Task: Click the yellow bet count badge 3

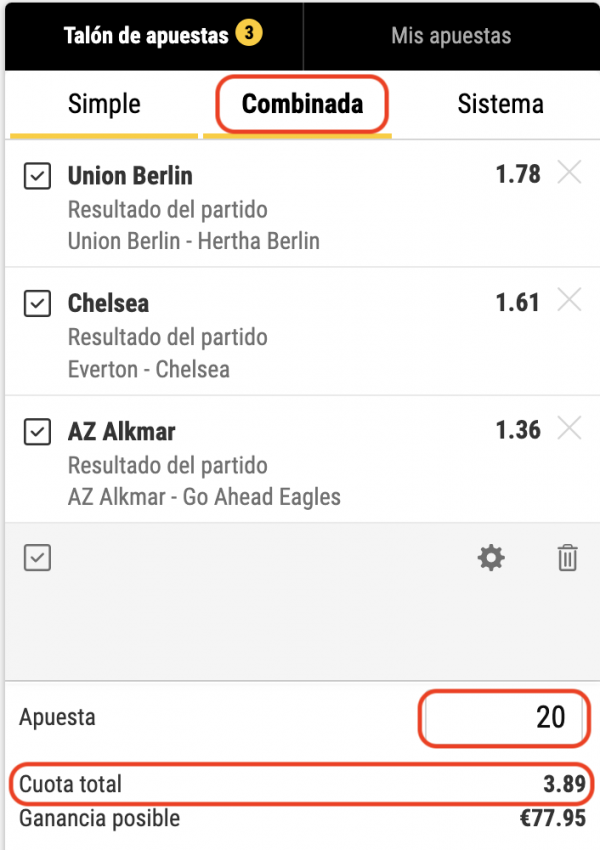Action: point(249,33)
